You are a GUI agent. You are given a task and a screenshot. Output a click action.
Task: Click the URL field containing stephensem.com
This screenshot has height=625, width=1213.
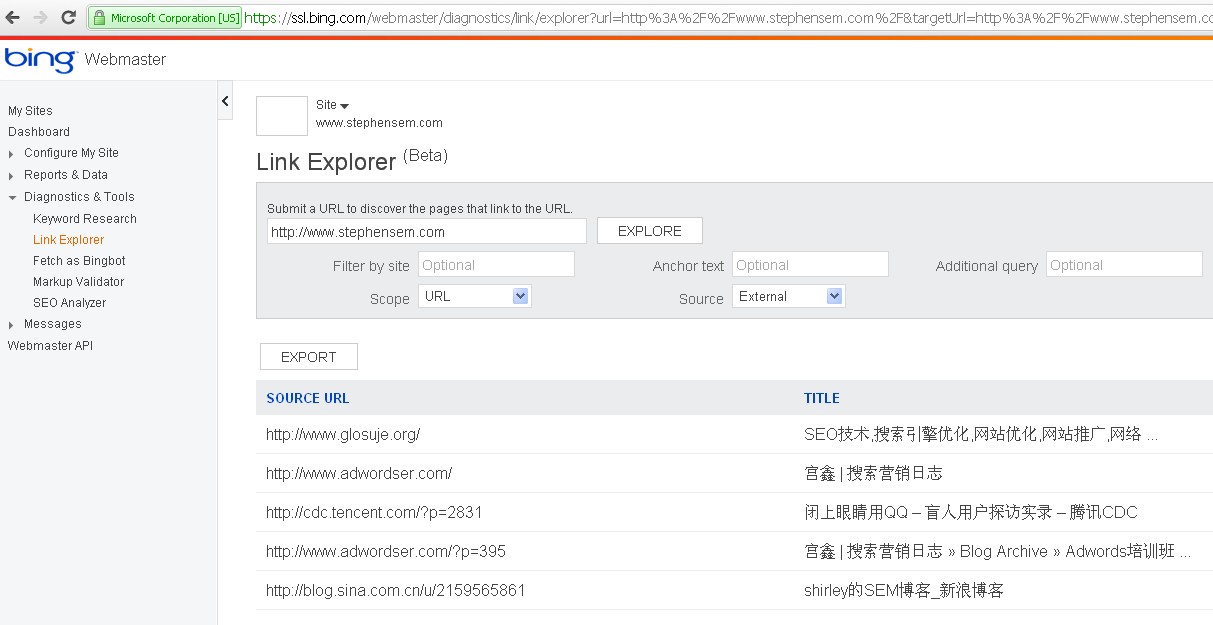tap(427, 231)
